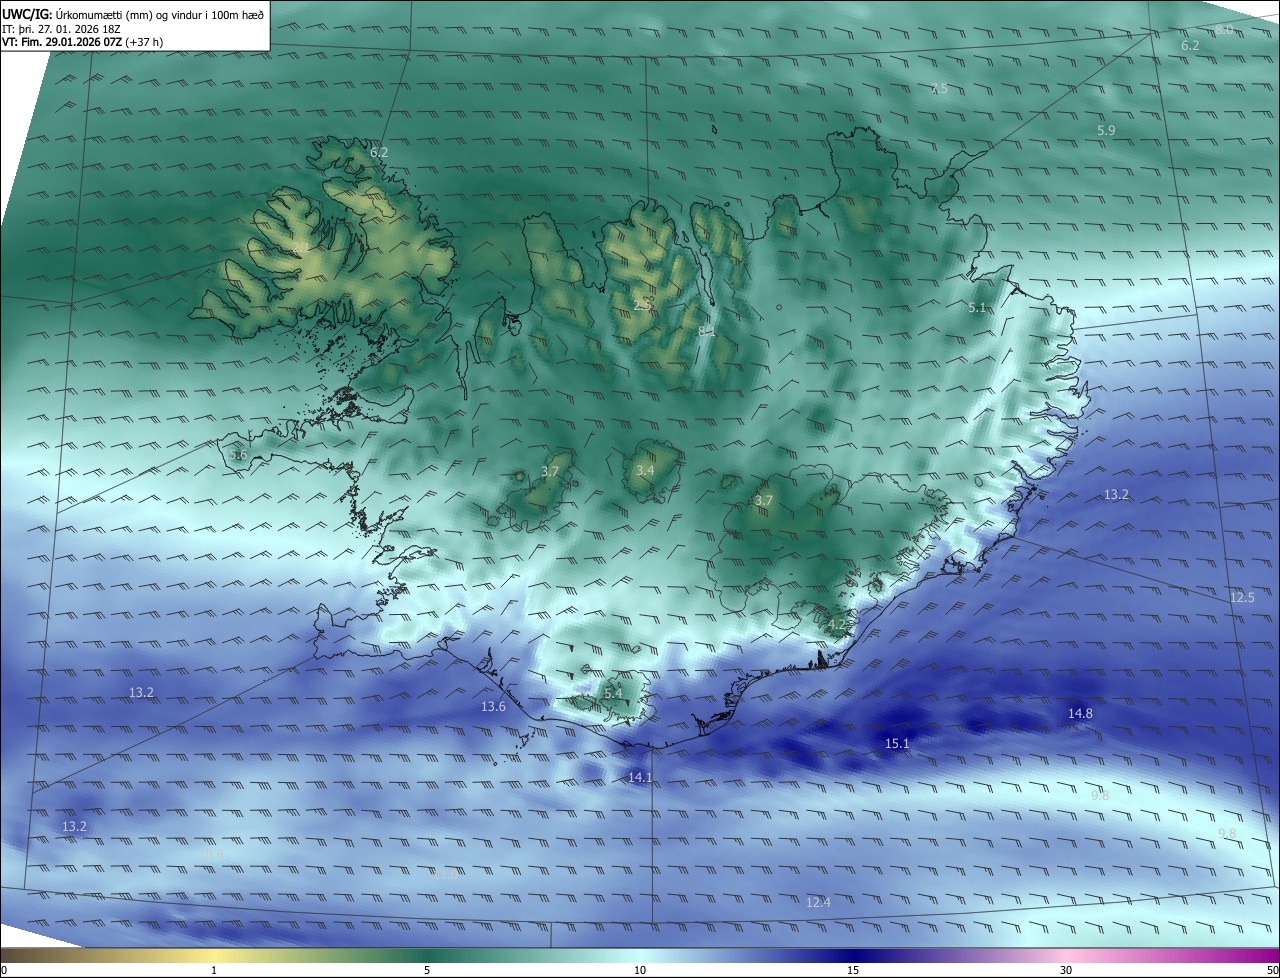
Task: Click the 2.1 value label on the map
Action: (x=300, y=246)
